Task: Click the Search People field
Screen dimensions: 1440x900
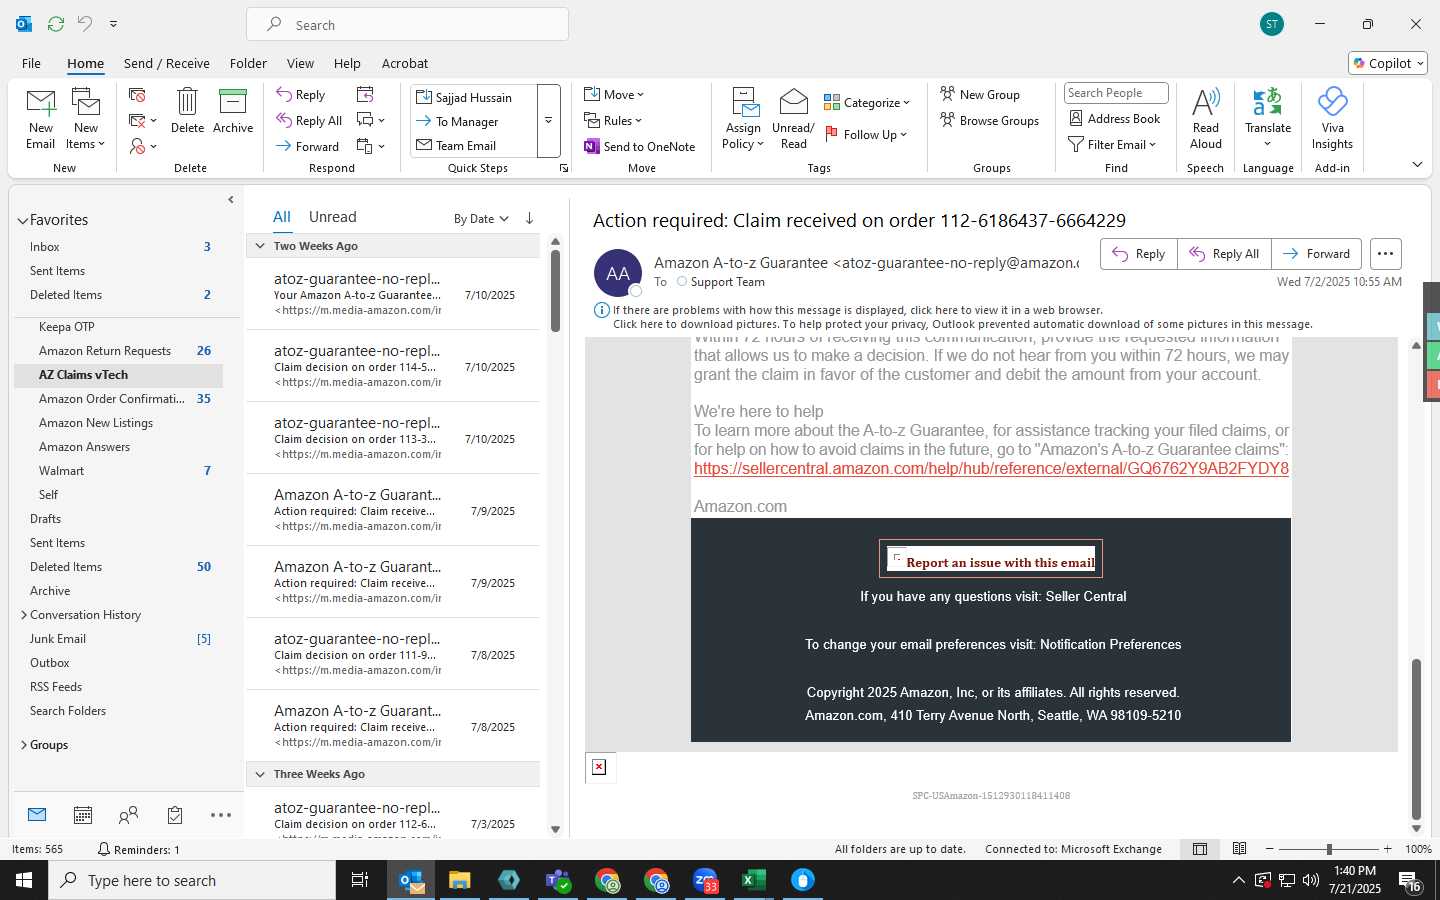Action: pyautogui.click(x=1116, y=93)
